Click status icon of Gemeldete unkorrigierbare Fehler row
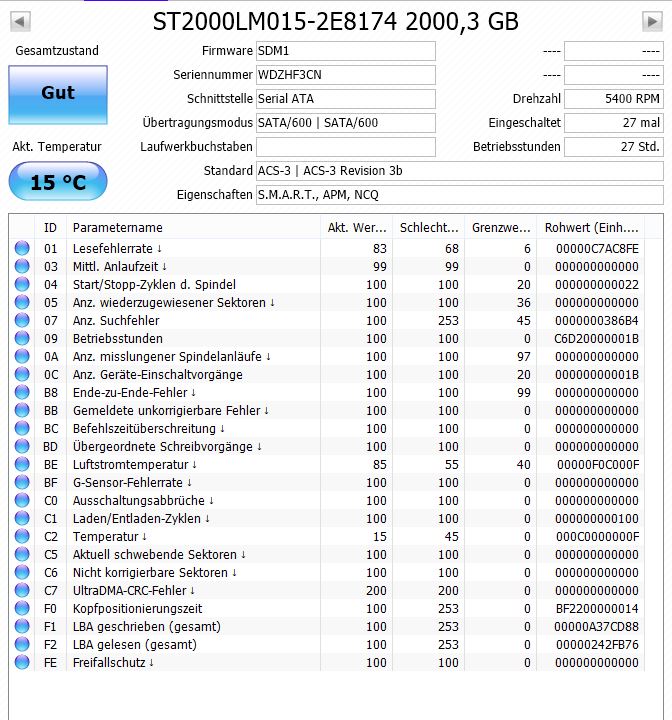Screen dimensions: 672x720 [22, 410]
